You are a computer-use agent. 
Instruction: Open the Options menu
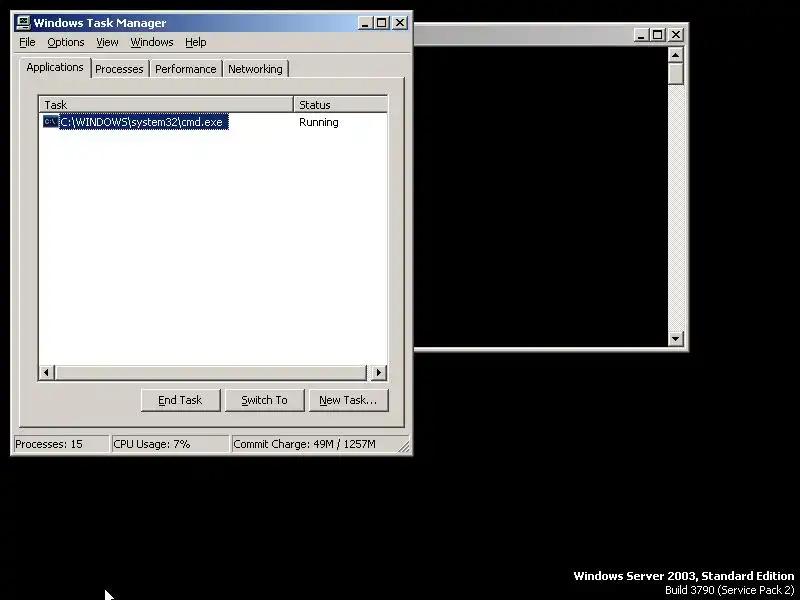point(66,42)
